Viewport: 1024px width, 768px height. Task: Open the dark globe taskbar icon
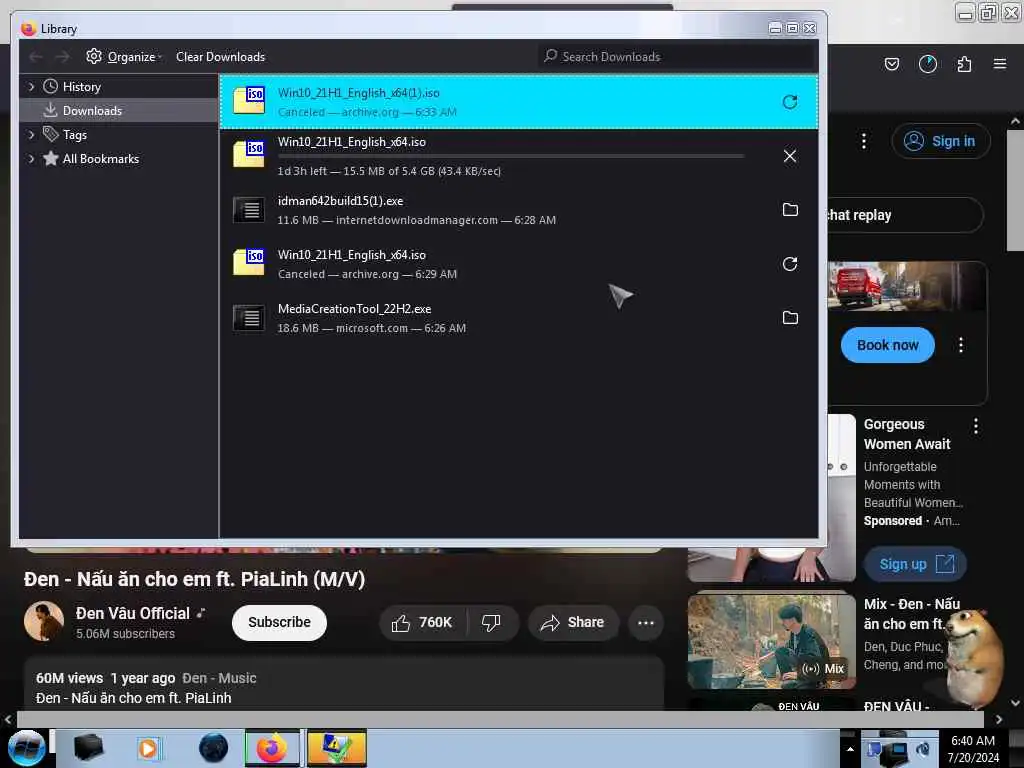[x=213, y=748]
